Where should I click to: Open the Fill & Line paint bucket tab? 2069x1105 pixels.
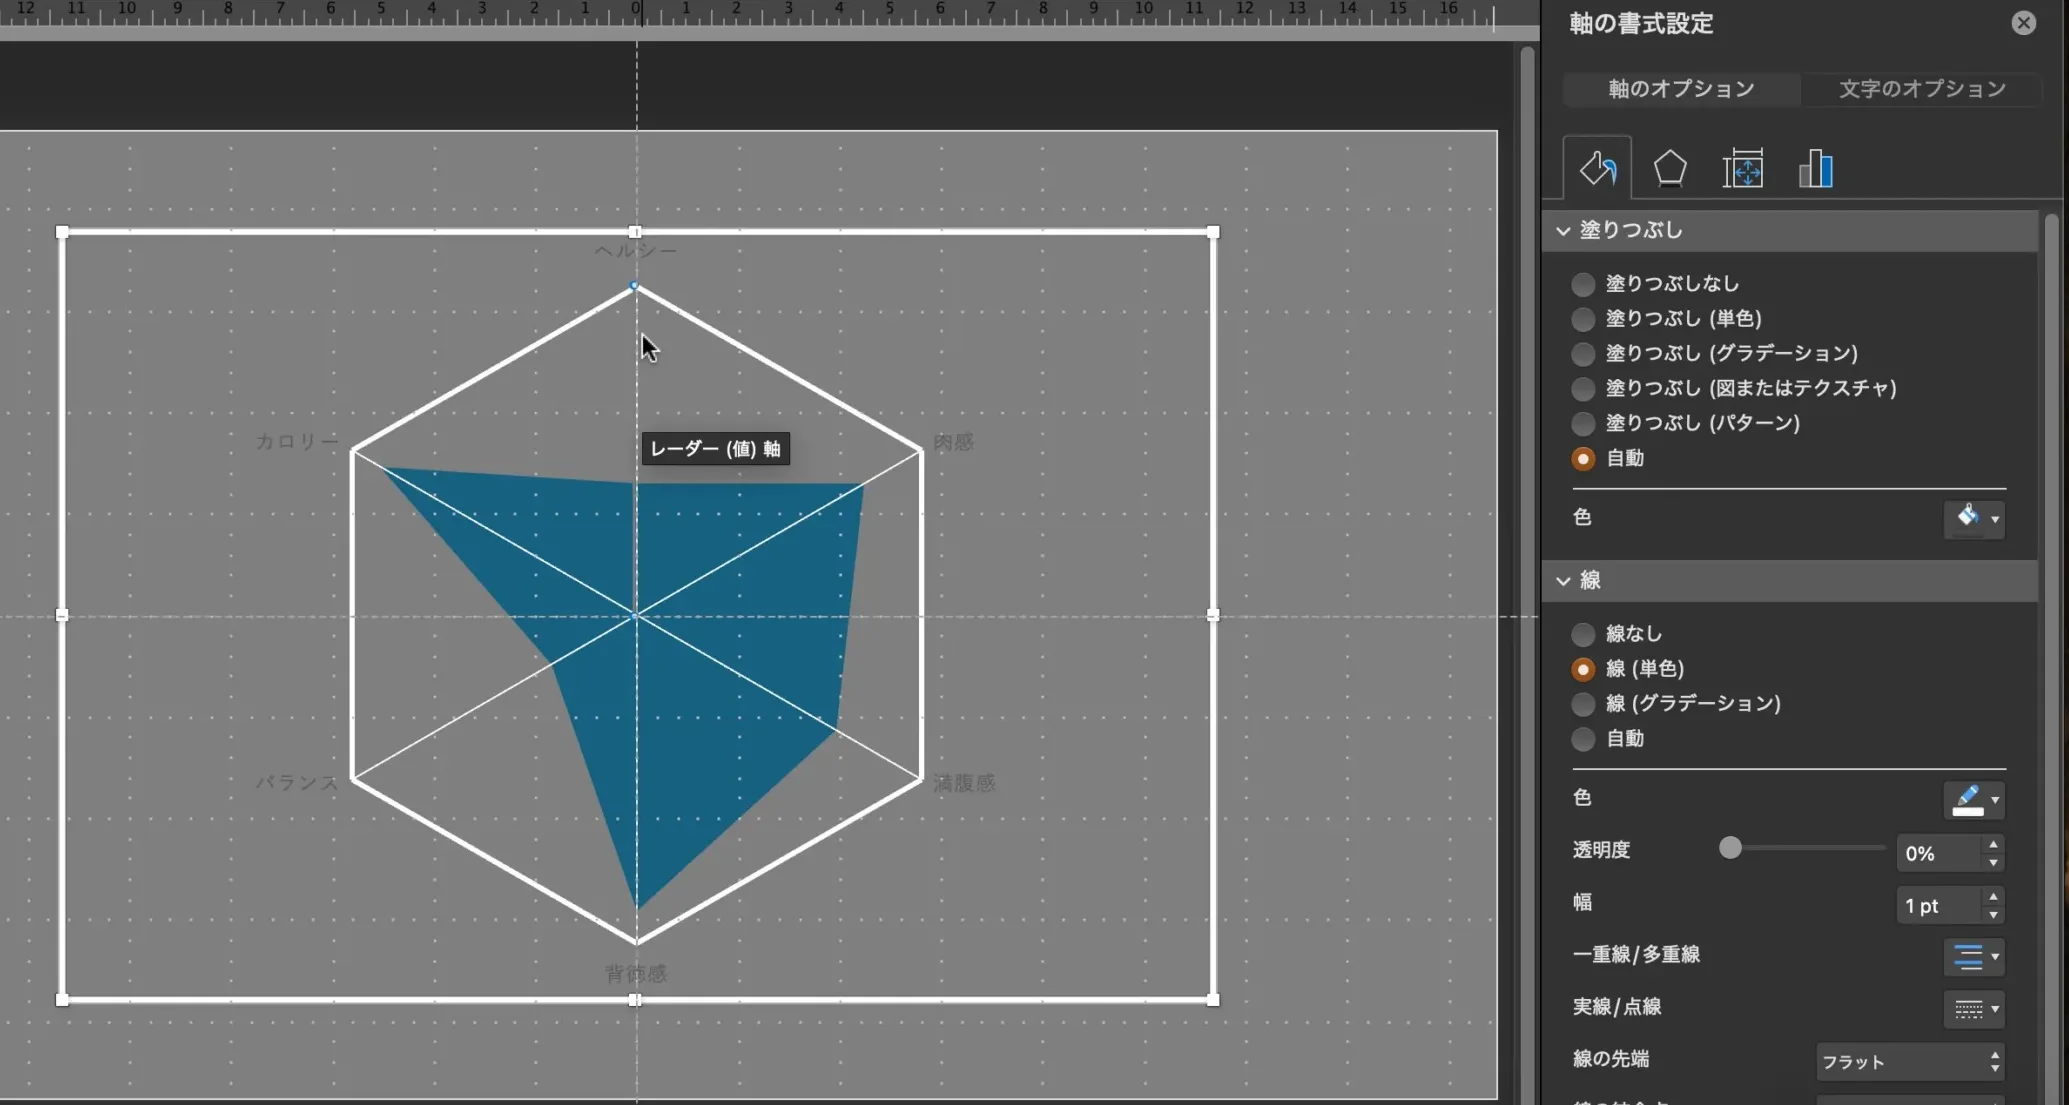tap(1597, 169)
